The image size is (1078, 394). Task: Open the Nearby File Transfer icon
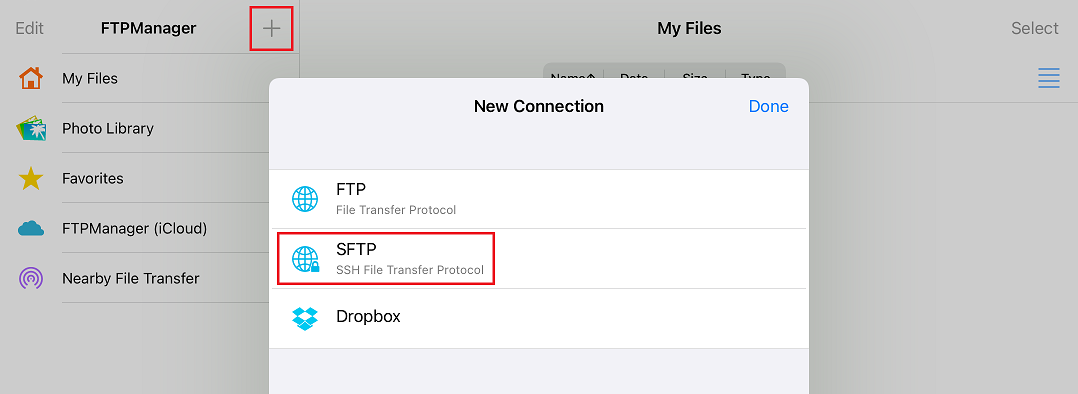31,278
